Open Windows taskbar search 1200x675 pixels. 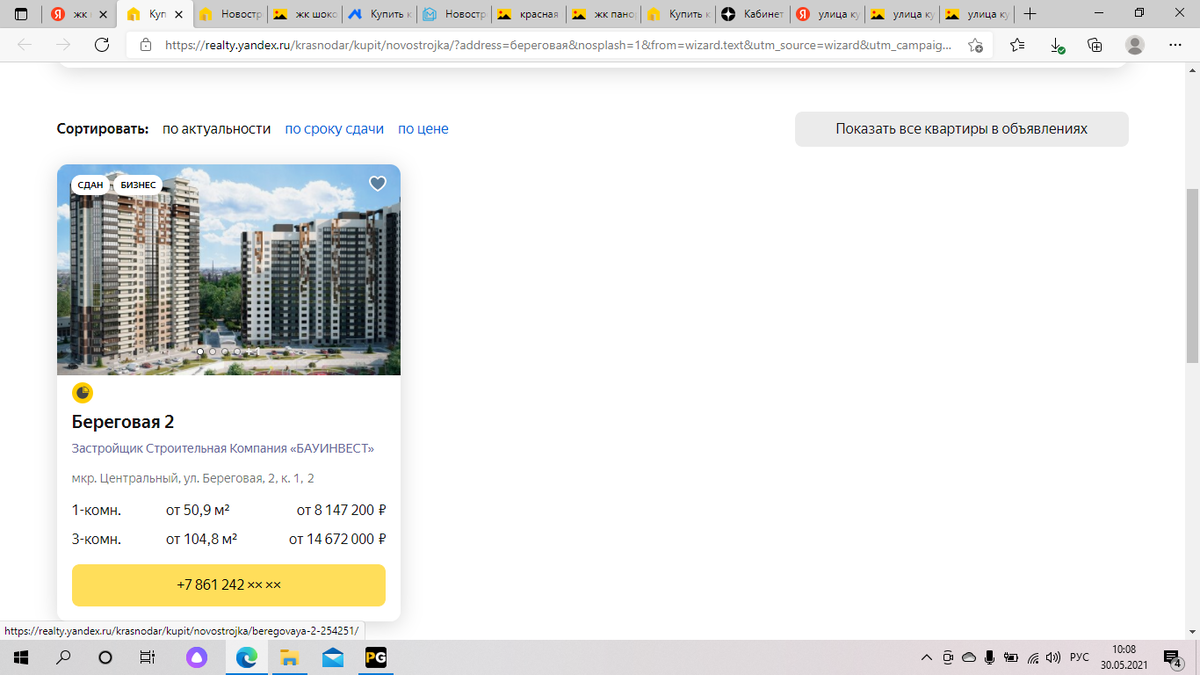pyautogui.click(x=63, y=658)
